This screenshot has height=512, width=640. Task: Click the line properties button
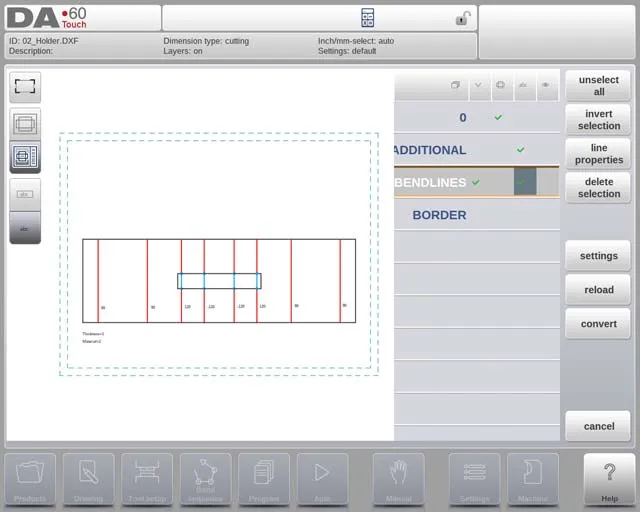coord(598,153)
